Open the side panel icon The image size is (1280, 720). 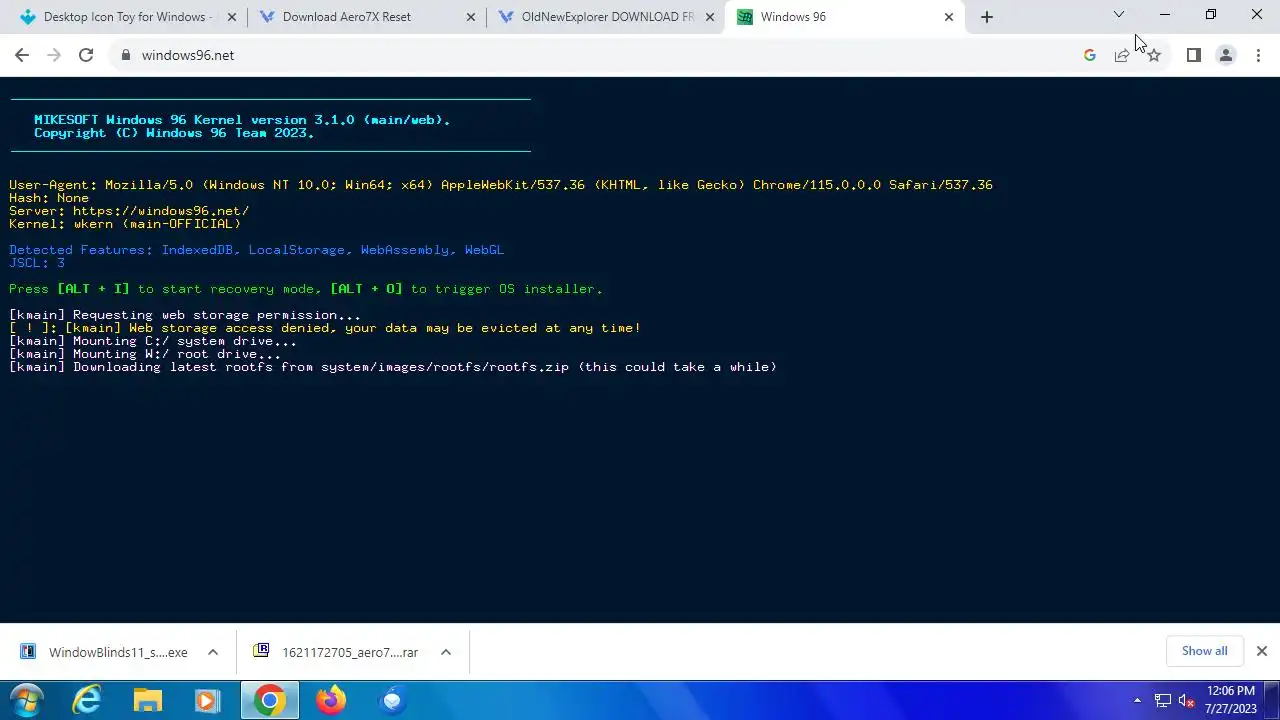(x=1193, y=55)
